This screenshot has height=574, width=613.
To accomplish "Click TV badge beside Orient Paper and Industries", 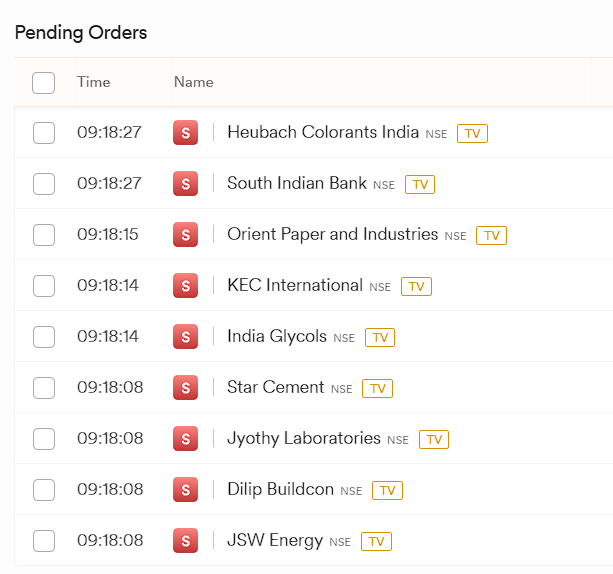I will click(x=491, y=235).
